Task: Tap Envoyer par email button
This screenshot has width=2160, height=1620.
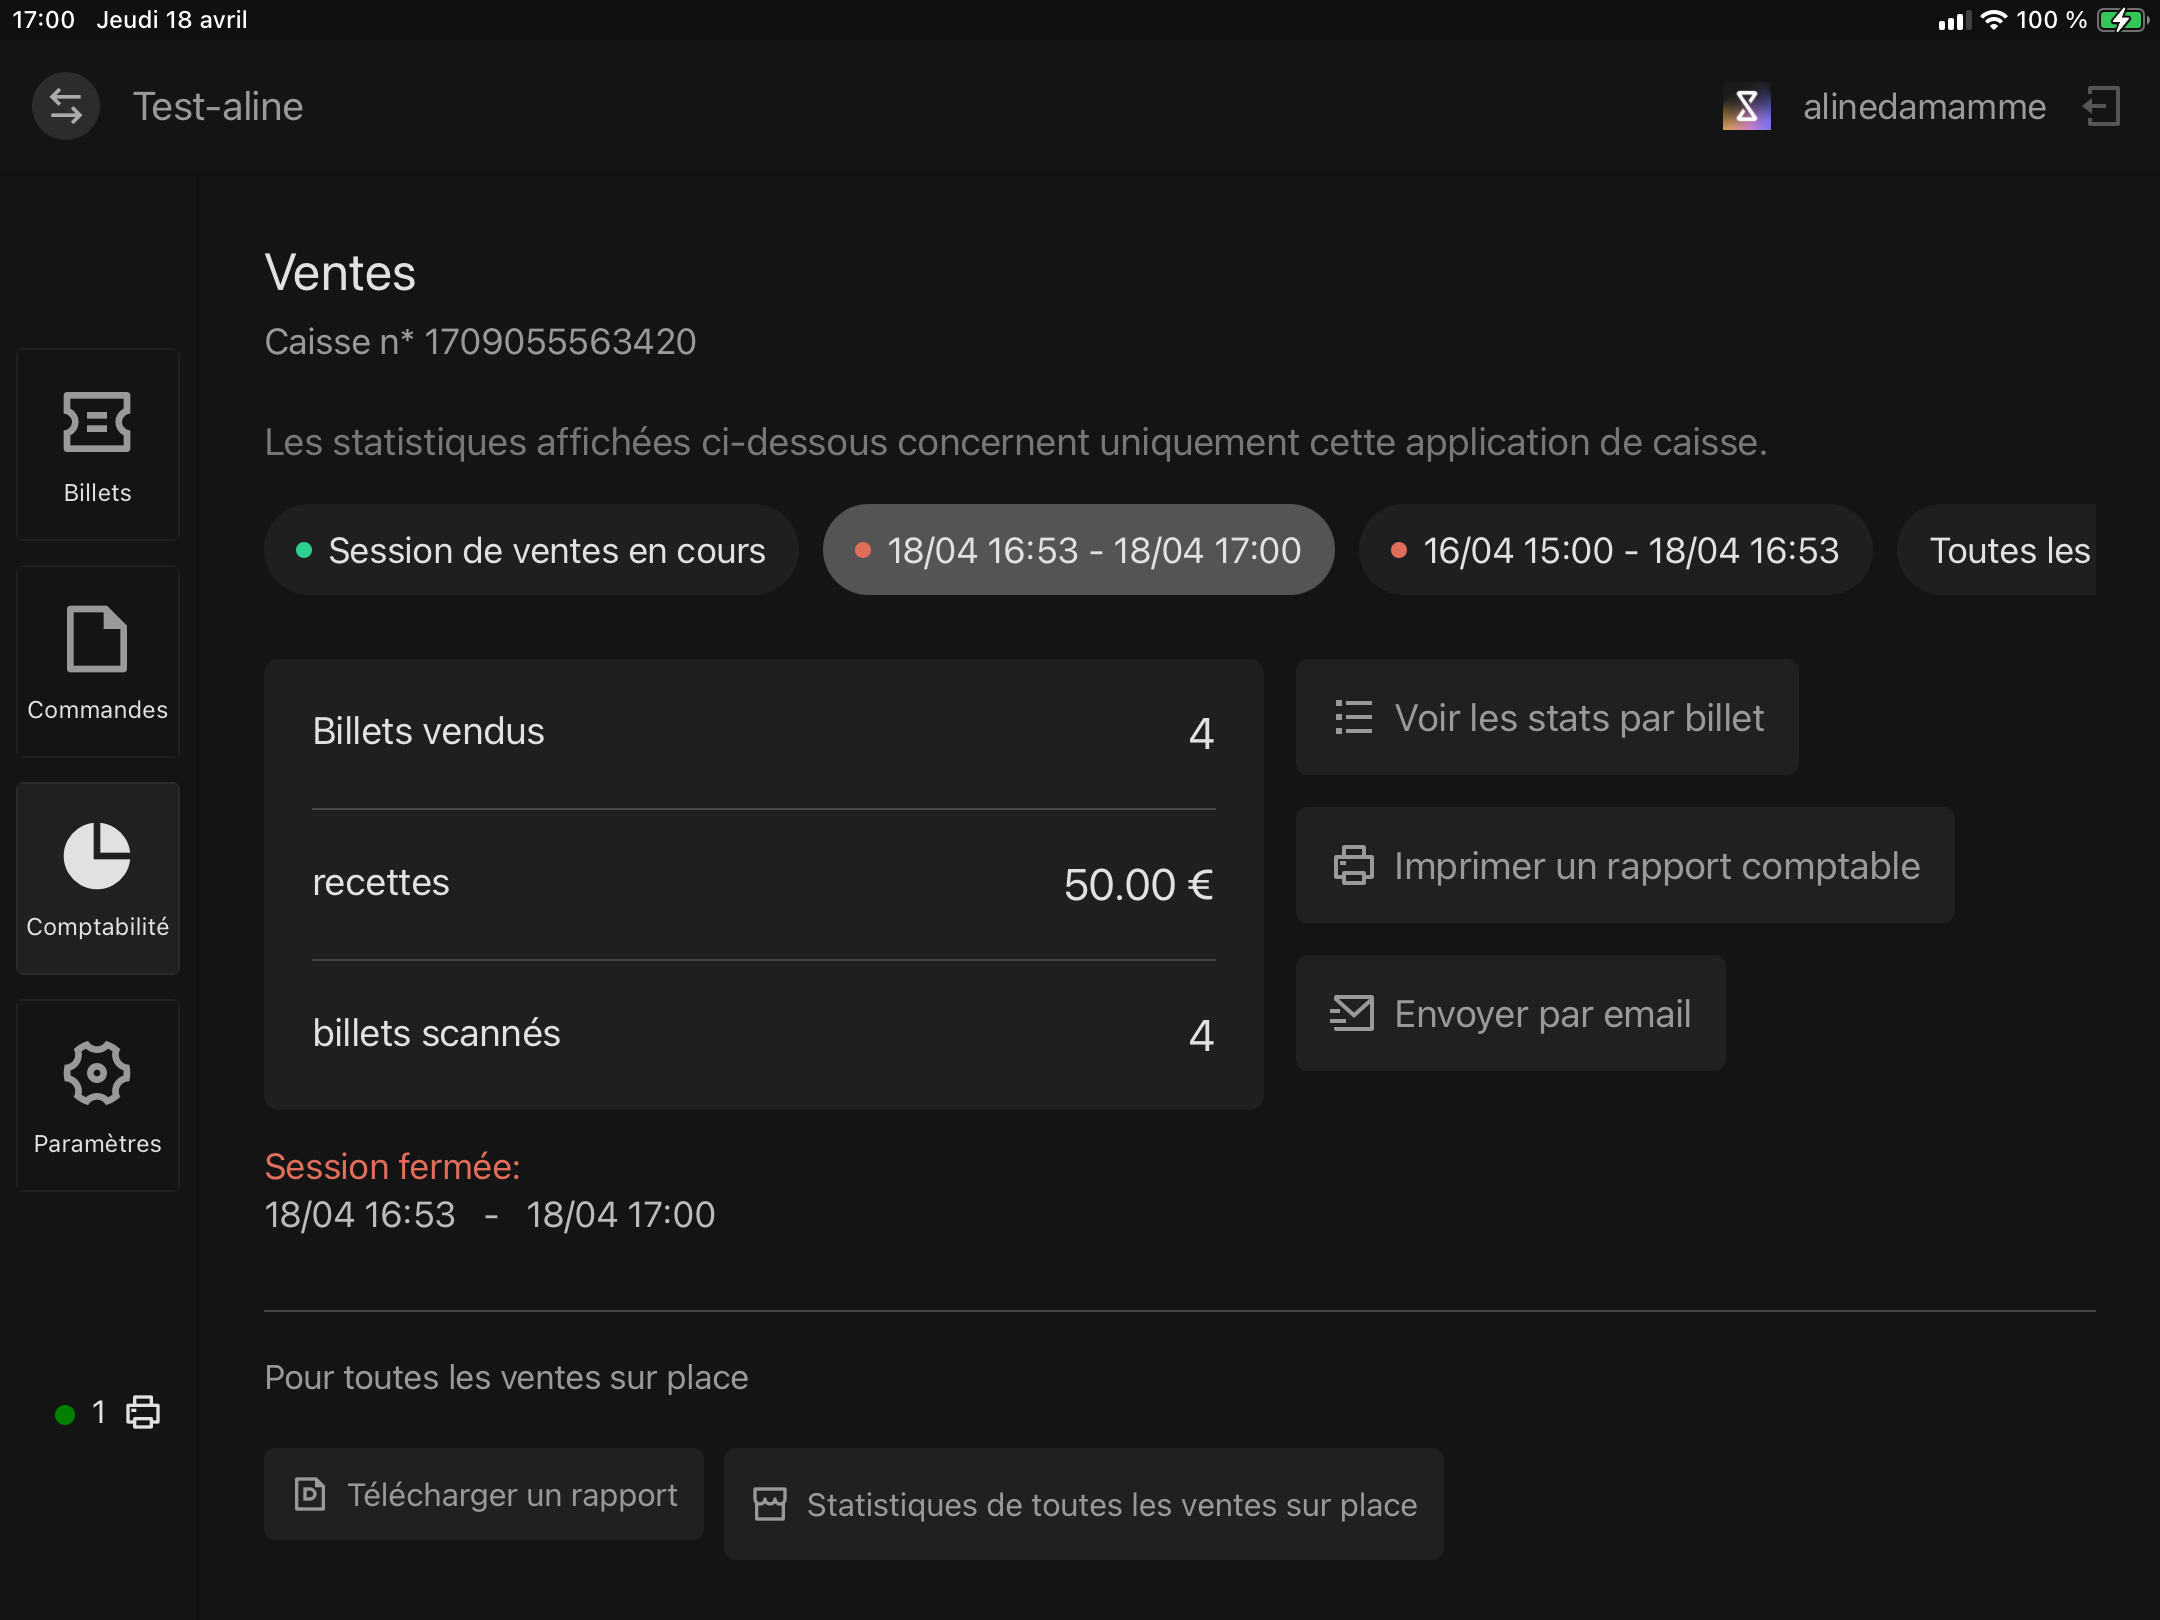Action: point(1511,1013)
